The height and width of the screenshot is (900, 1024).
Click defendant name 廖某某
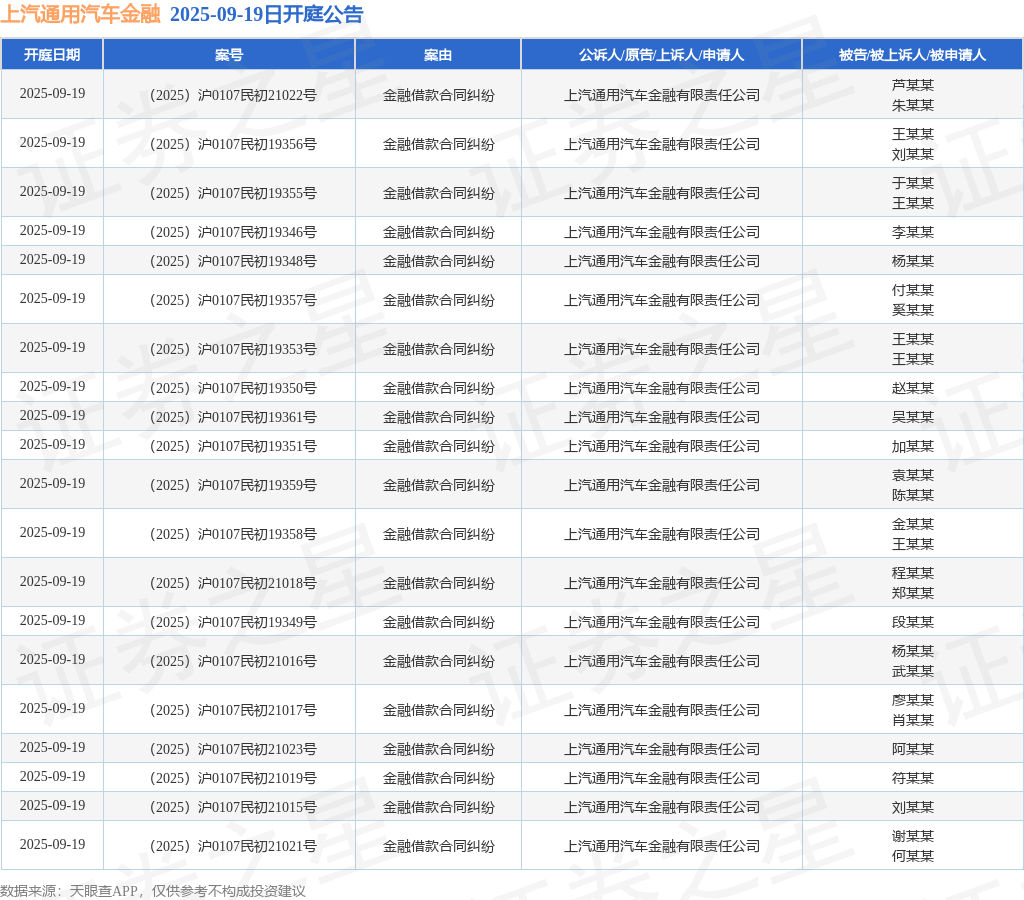pyautogui.click(x=912, y=700)
